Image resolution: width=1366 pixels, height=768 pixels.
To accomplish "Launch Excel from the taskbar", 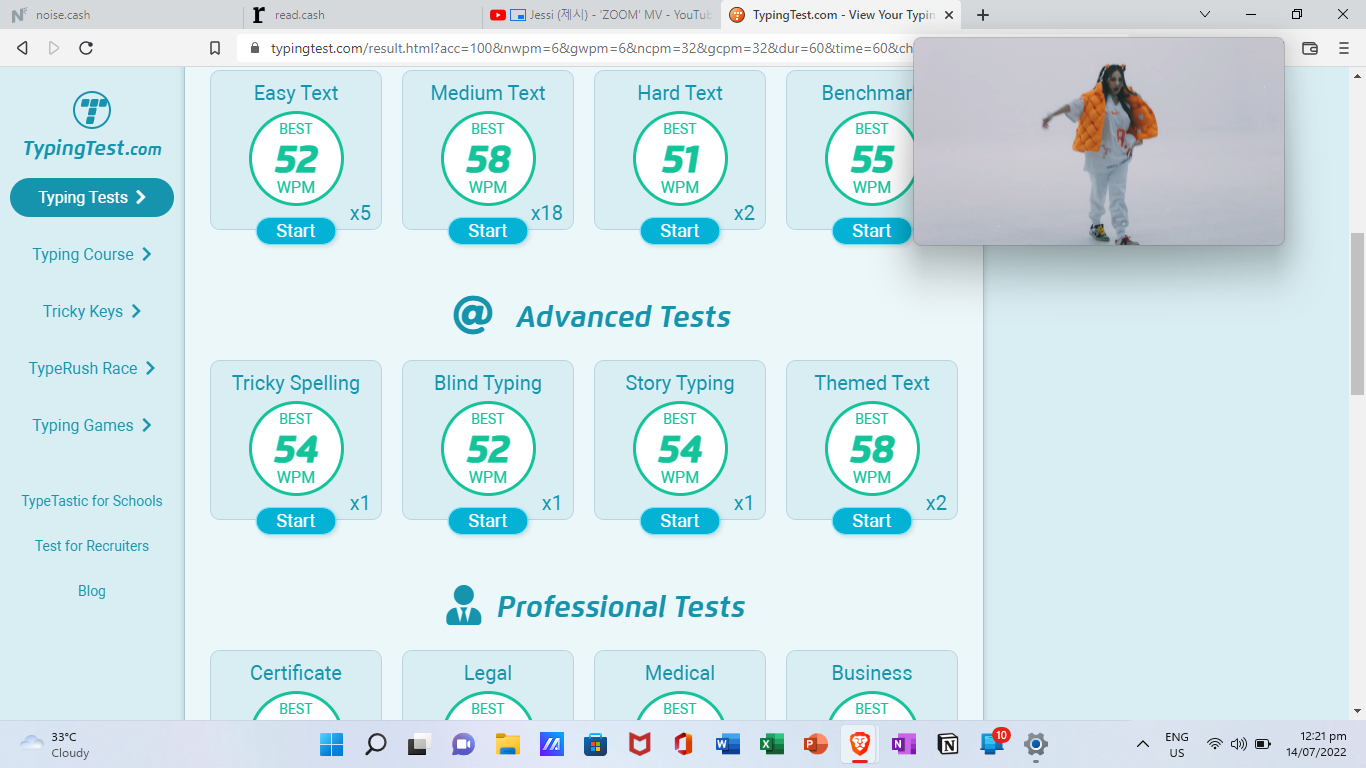I will coord(771,744).
